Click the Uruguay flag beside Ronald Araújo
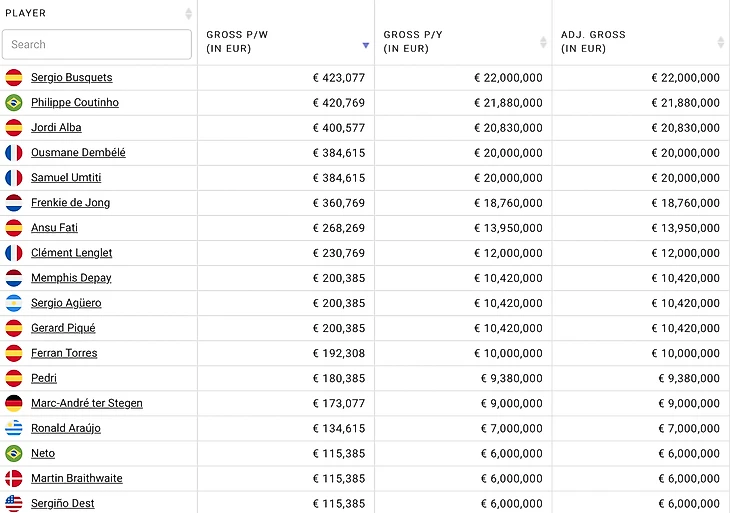The width and height of the screenshot is (730, 513). pyautogui.click(x=14, y=428)
